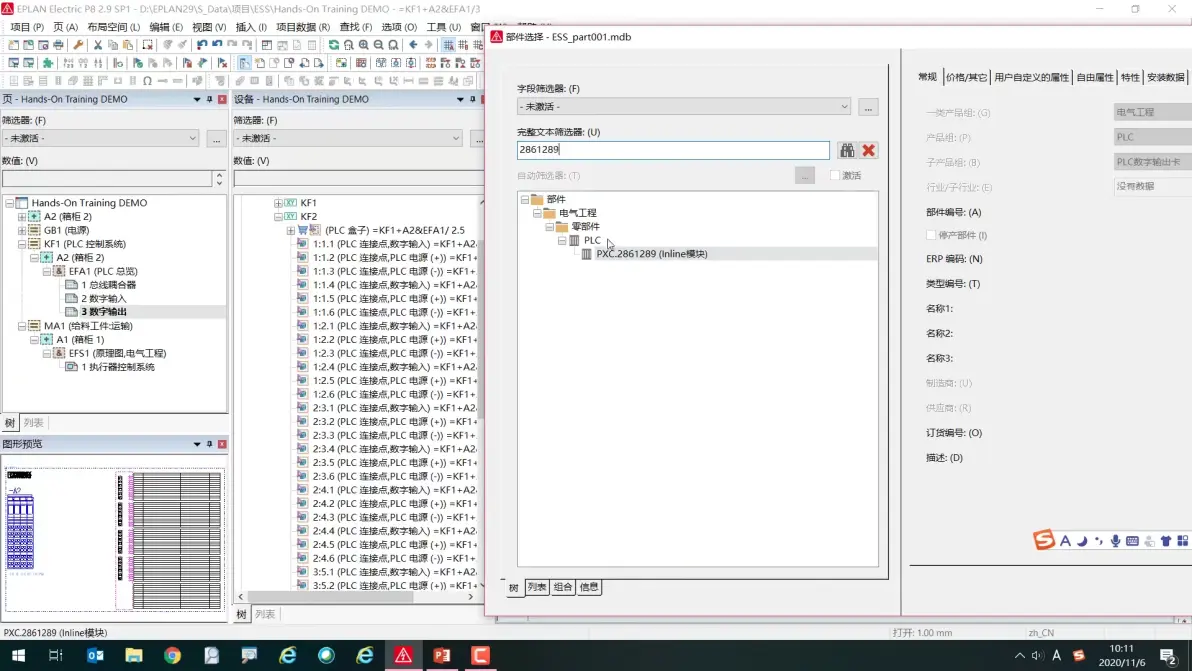Click the page navigator 数值 input field
Viewport: 1192px width, 671px height.
coord(107,179)
